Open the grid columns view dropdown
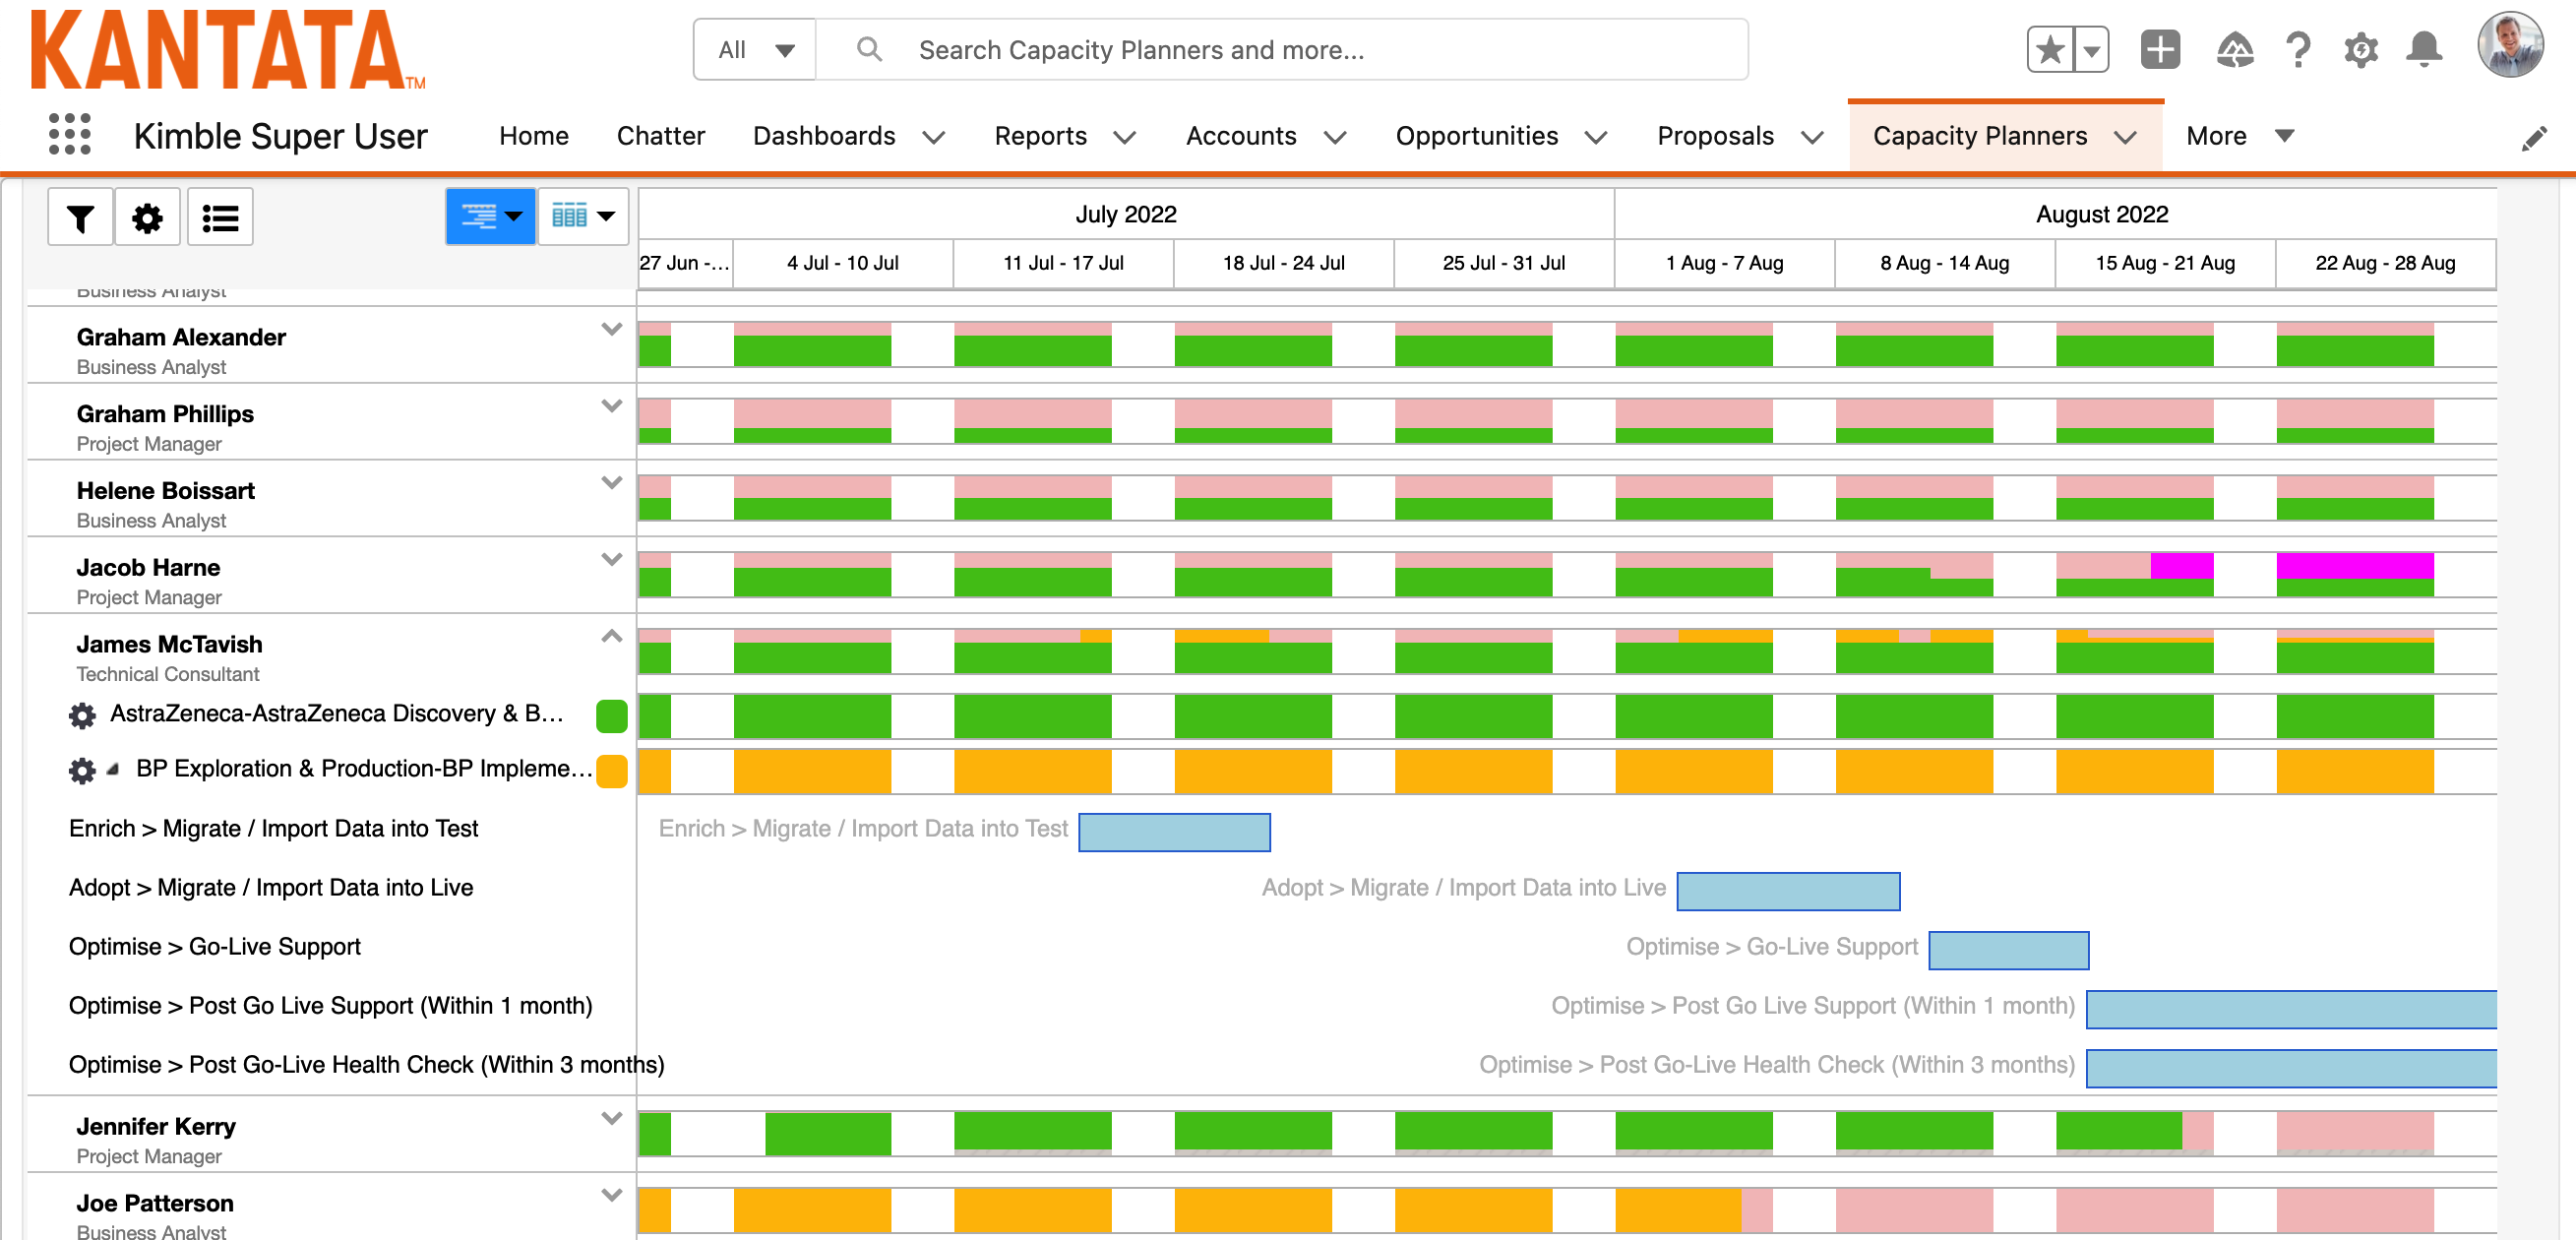This screenshot has width=2576, height=1240. tap(583, 216)
